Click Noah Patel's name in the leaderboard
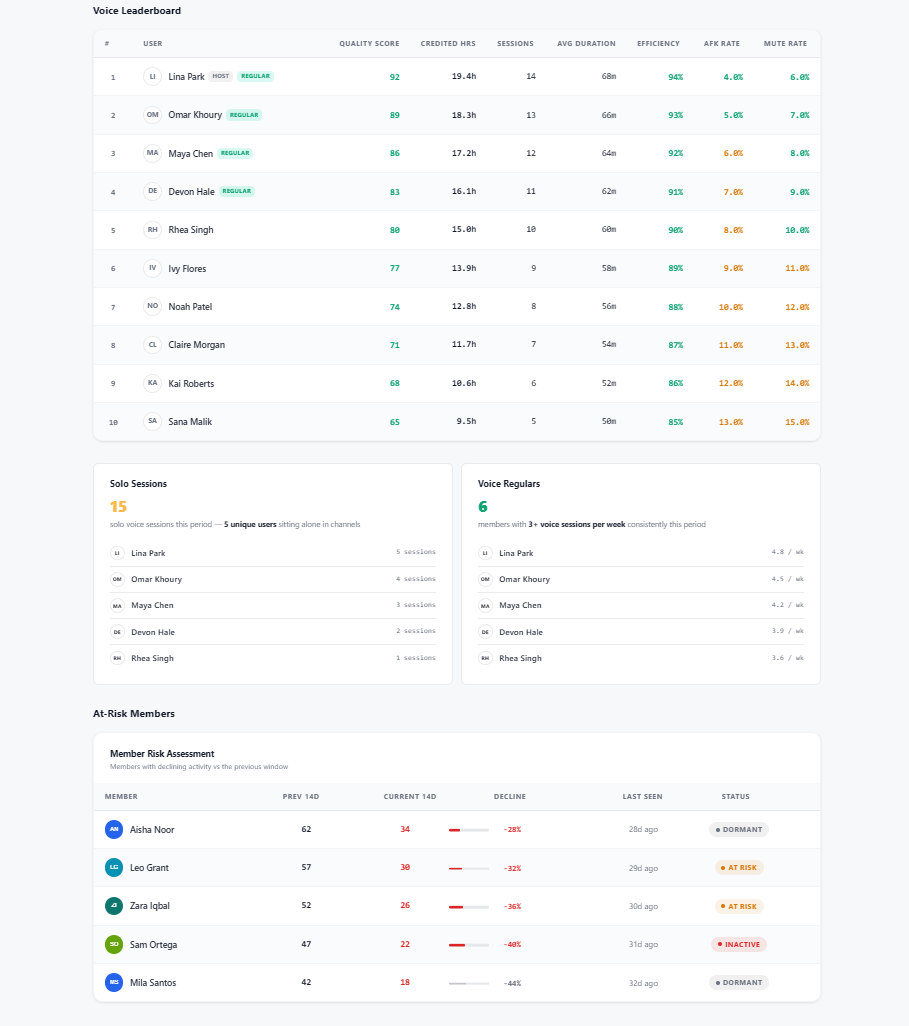This screenshot has height=1026, width=909. pyautogui.click(x=190, y=307)
